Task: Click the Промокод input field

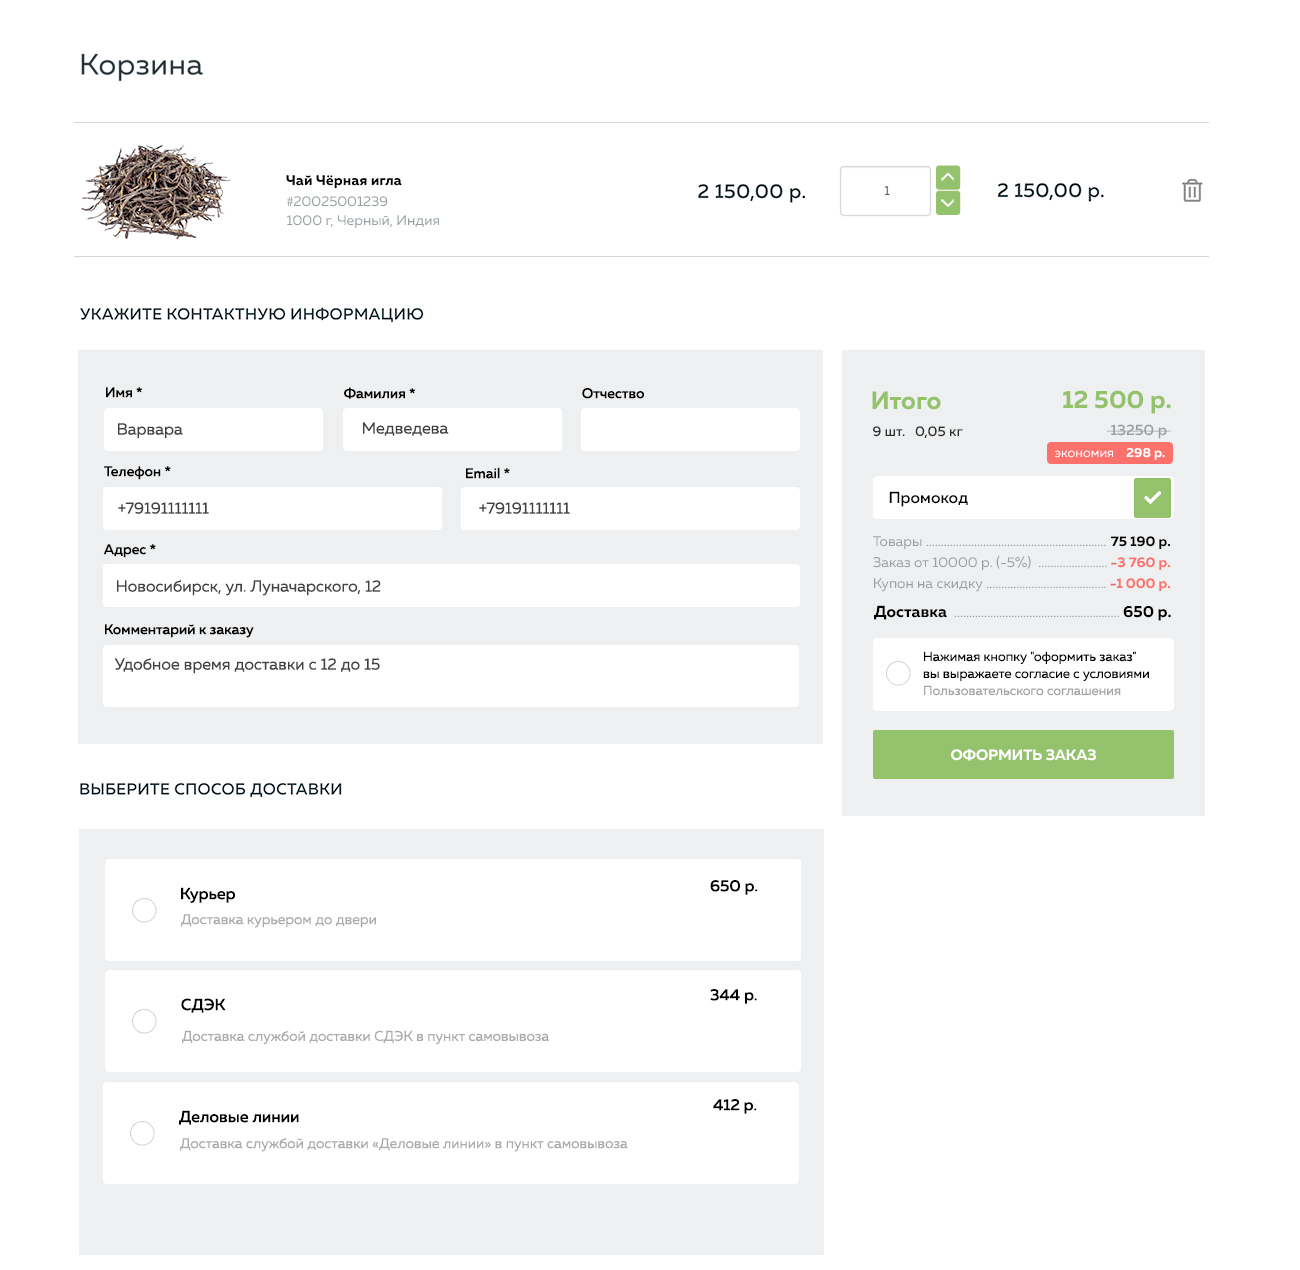Action: tap(1003, 497)
